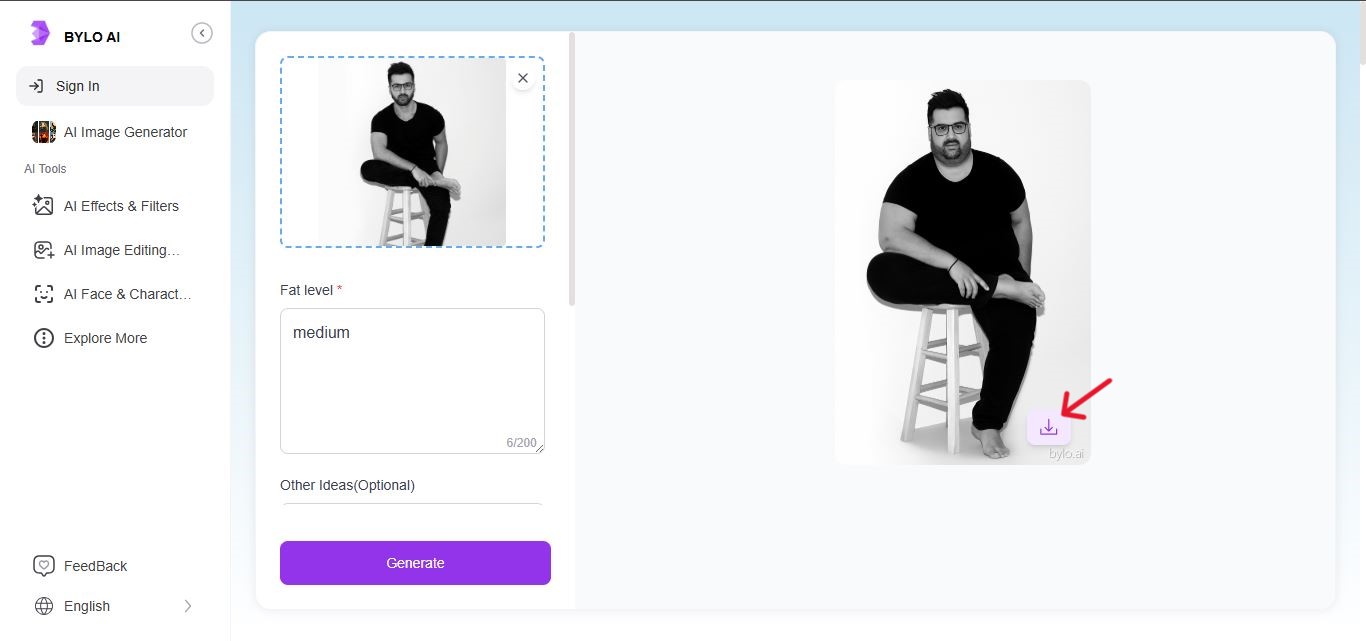The height and width of the screenshot is (641, 1366).
Task: Remove the uploaded photo with the X
Action: (522, 77)
